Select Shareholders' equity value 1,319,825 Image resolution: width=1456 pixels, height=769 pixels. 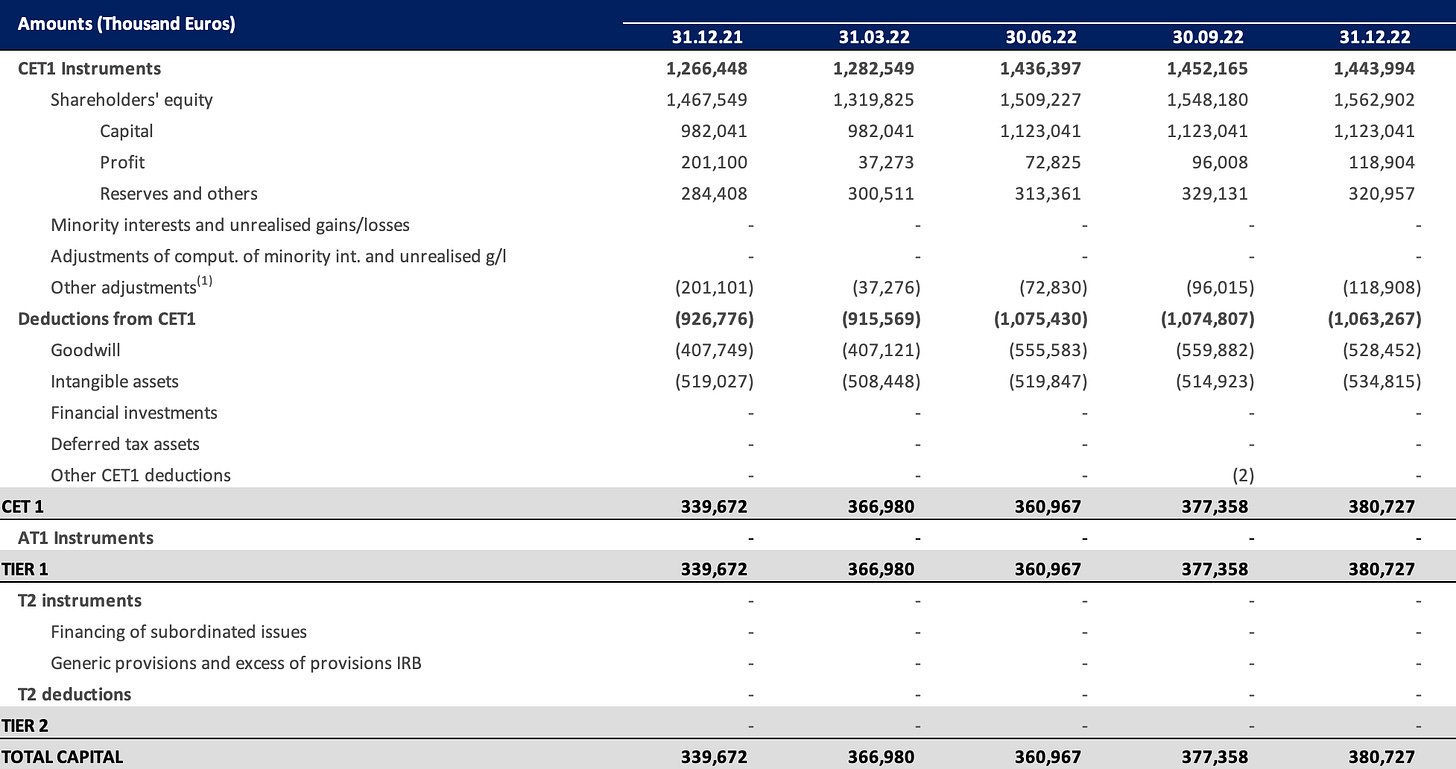point(874,100)
